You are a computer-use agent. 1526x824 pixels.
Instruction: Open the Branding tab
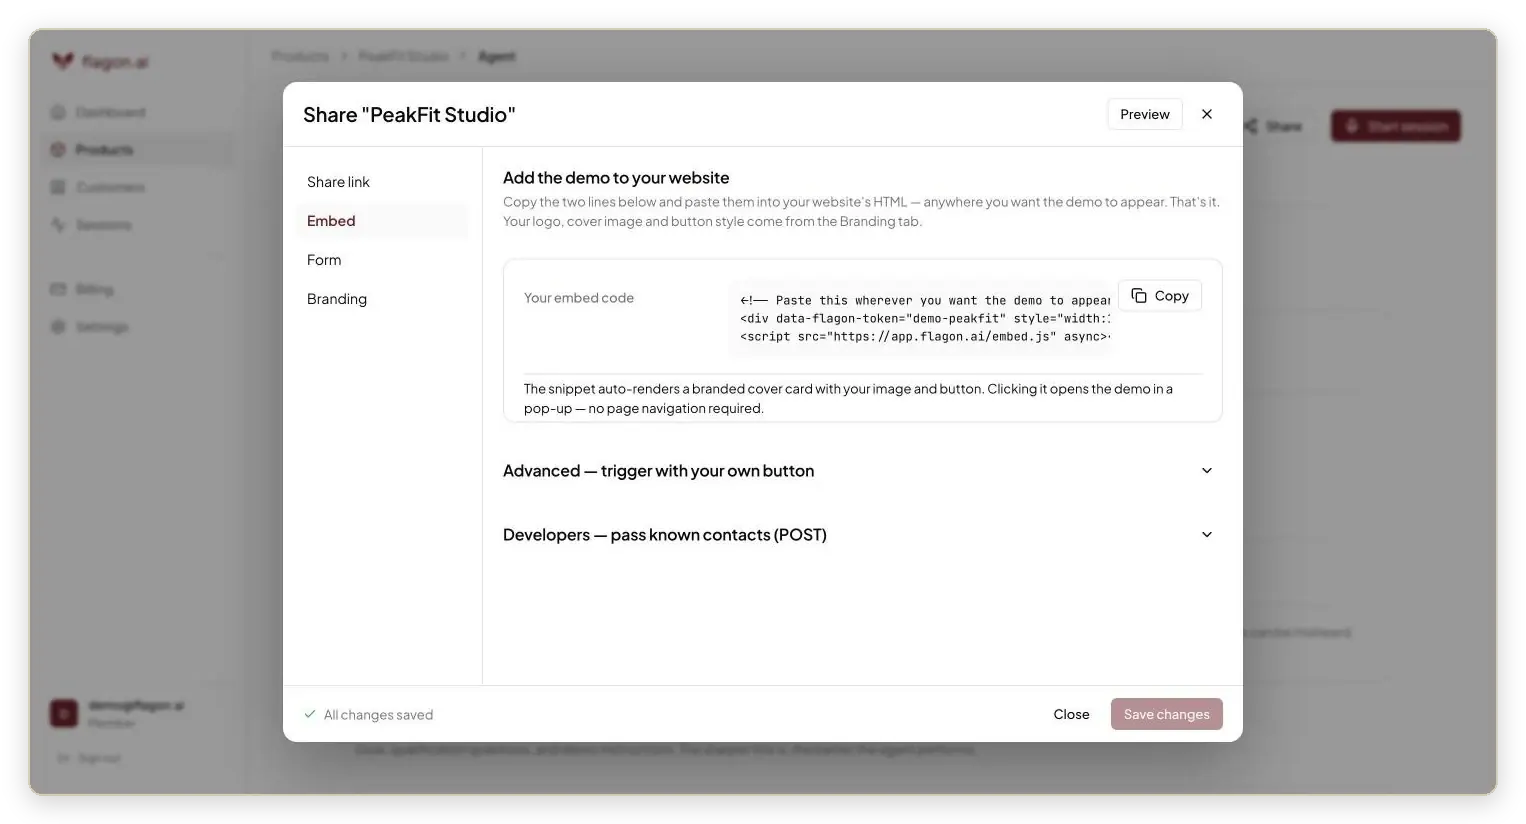(x=381, y=299)
